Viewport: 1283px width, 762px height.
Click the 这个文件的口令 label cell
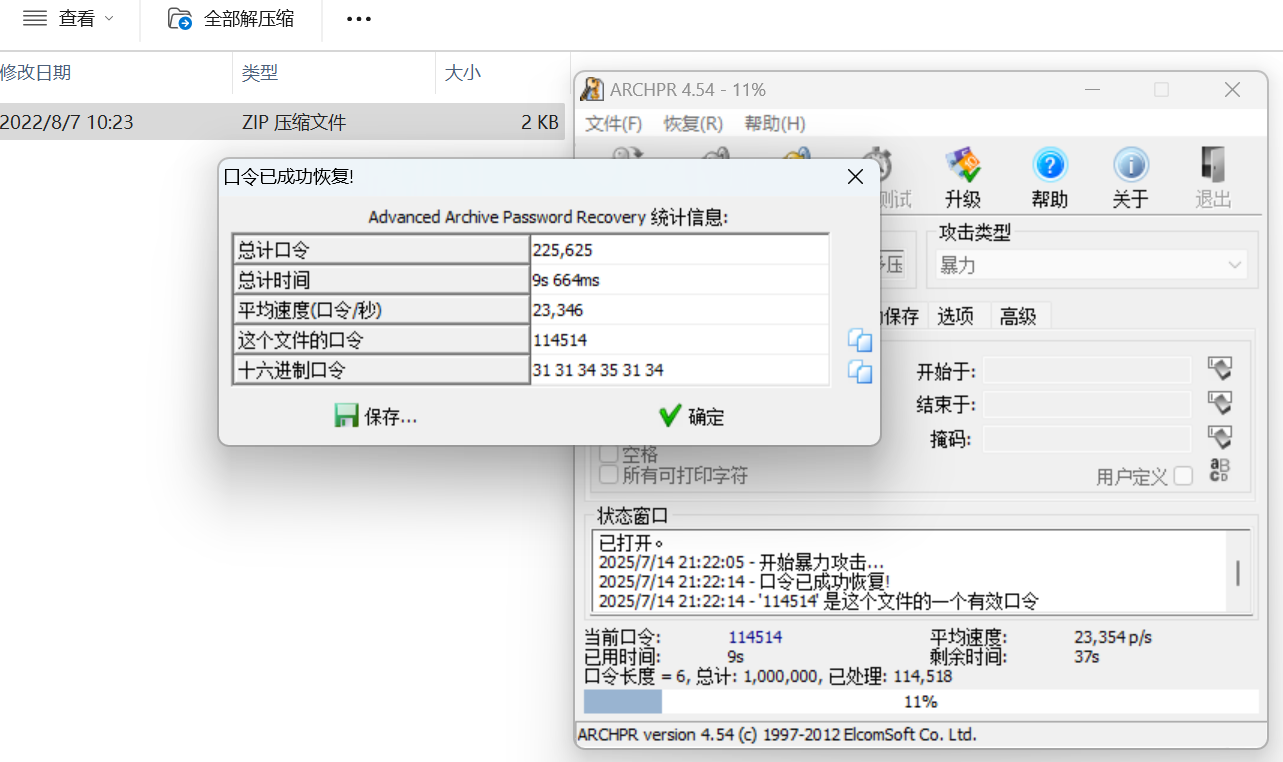pos(381,340)
